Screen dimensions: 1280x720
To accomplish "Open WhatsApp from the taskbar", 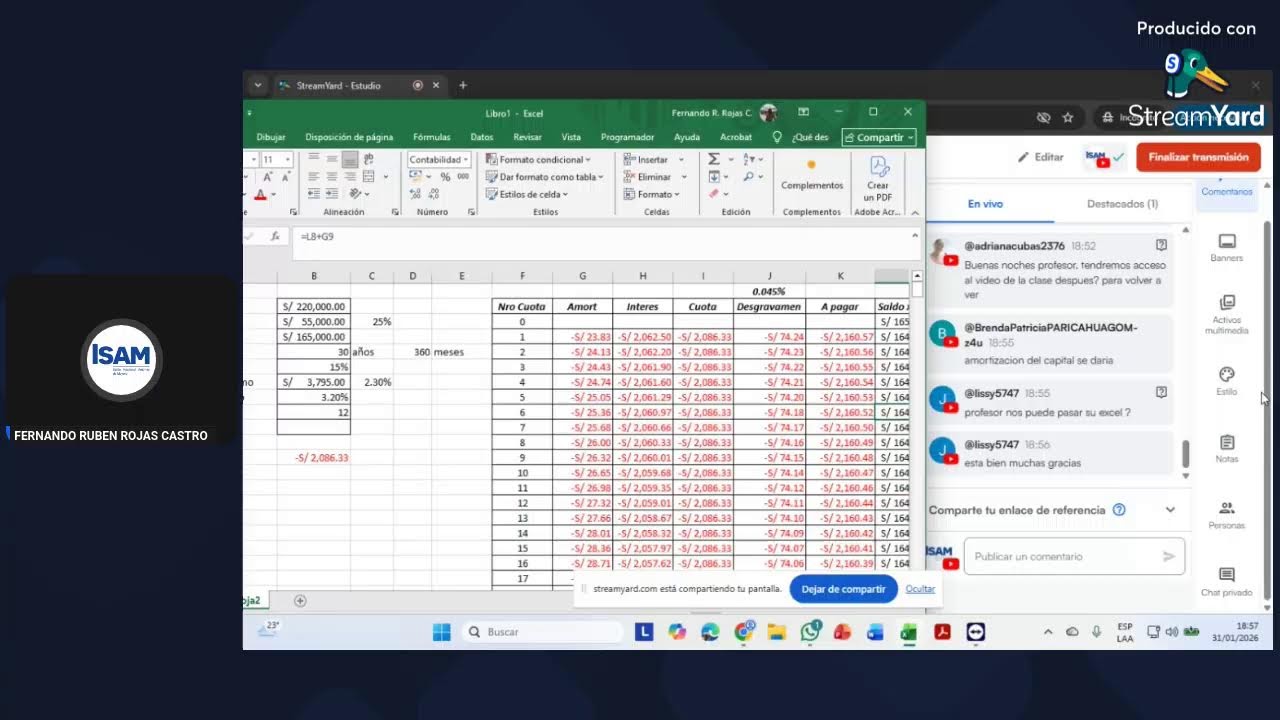I will 809,632.
